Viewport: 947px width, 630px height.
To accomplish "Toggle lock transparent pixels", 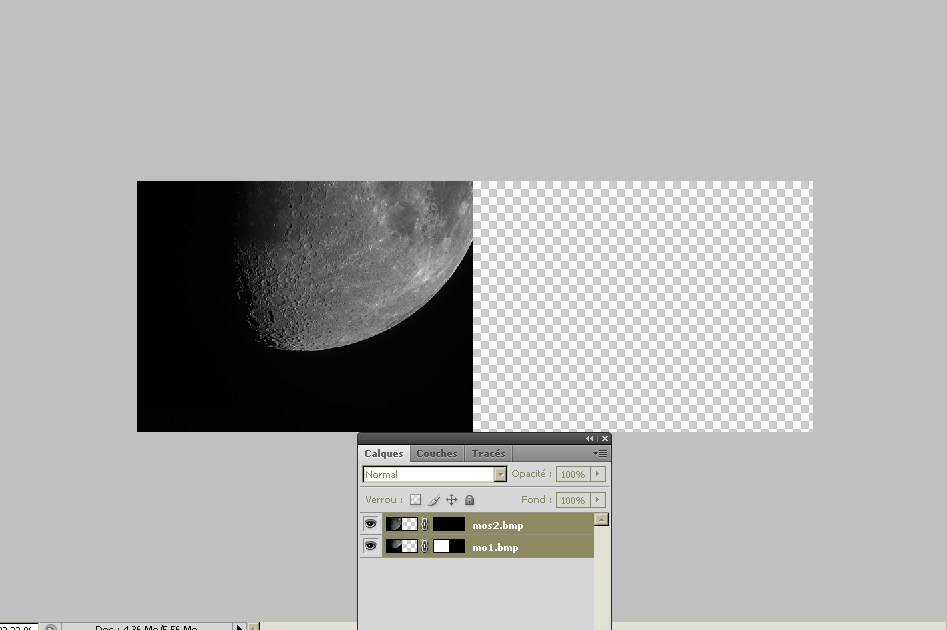I will click(x=416, y=500).
